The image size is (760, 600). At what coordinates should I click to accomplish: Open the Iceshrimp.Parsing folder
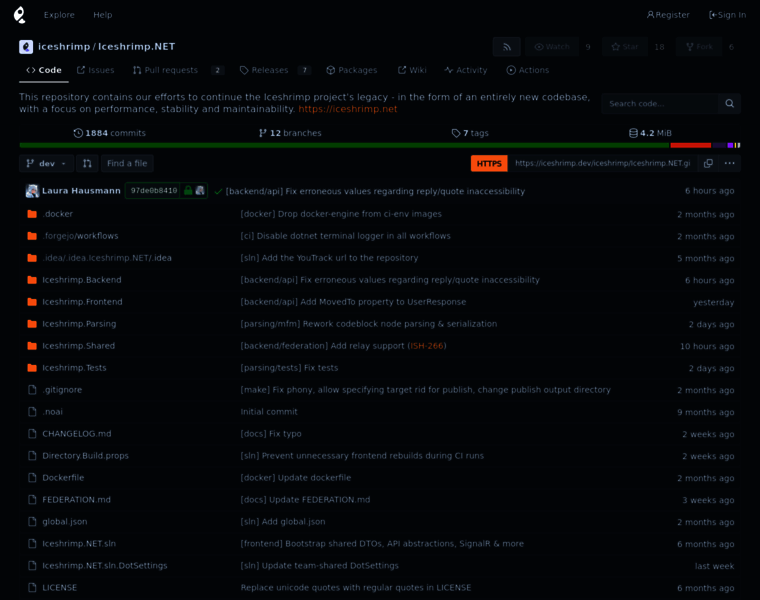click(x=79, y=324)
